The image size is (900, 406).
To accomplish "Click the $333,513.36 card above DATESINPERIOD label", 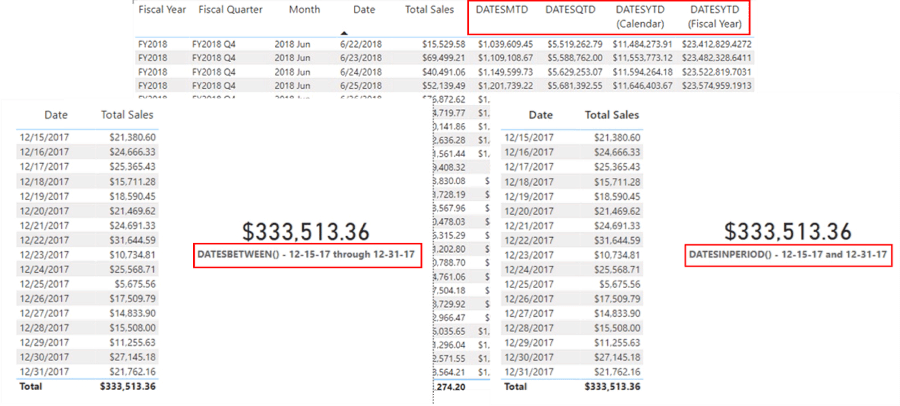I will pos(788,231).
